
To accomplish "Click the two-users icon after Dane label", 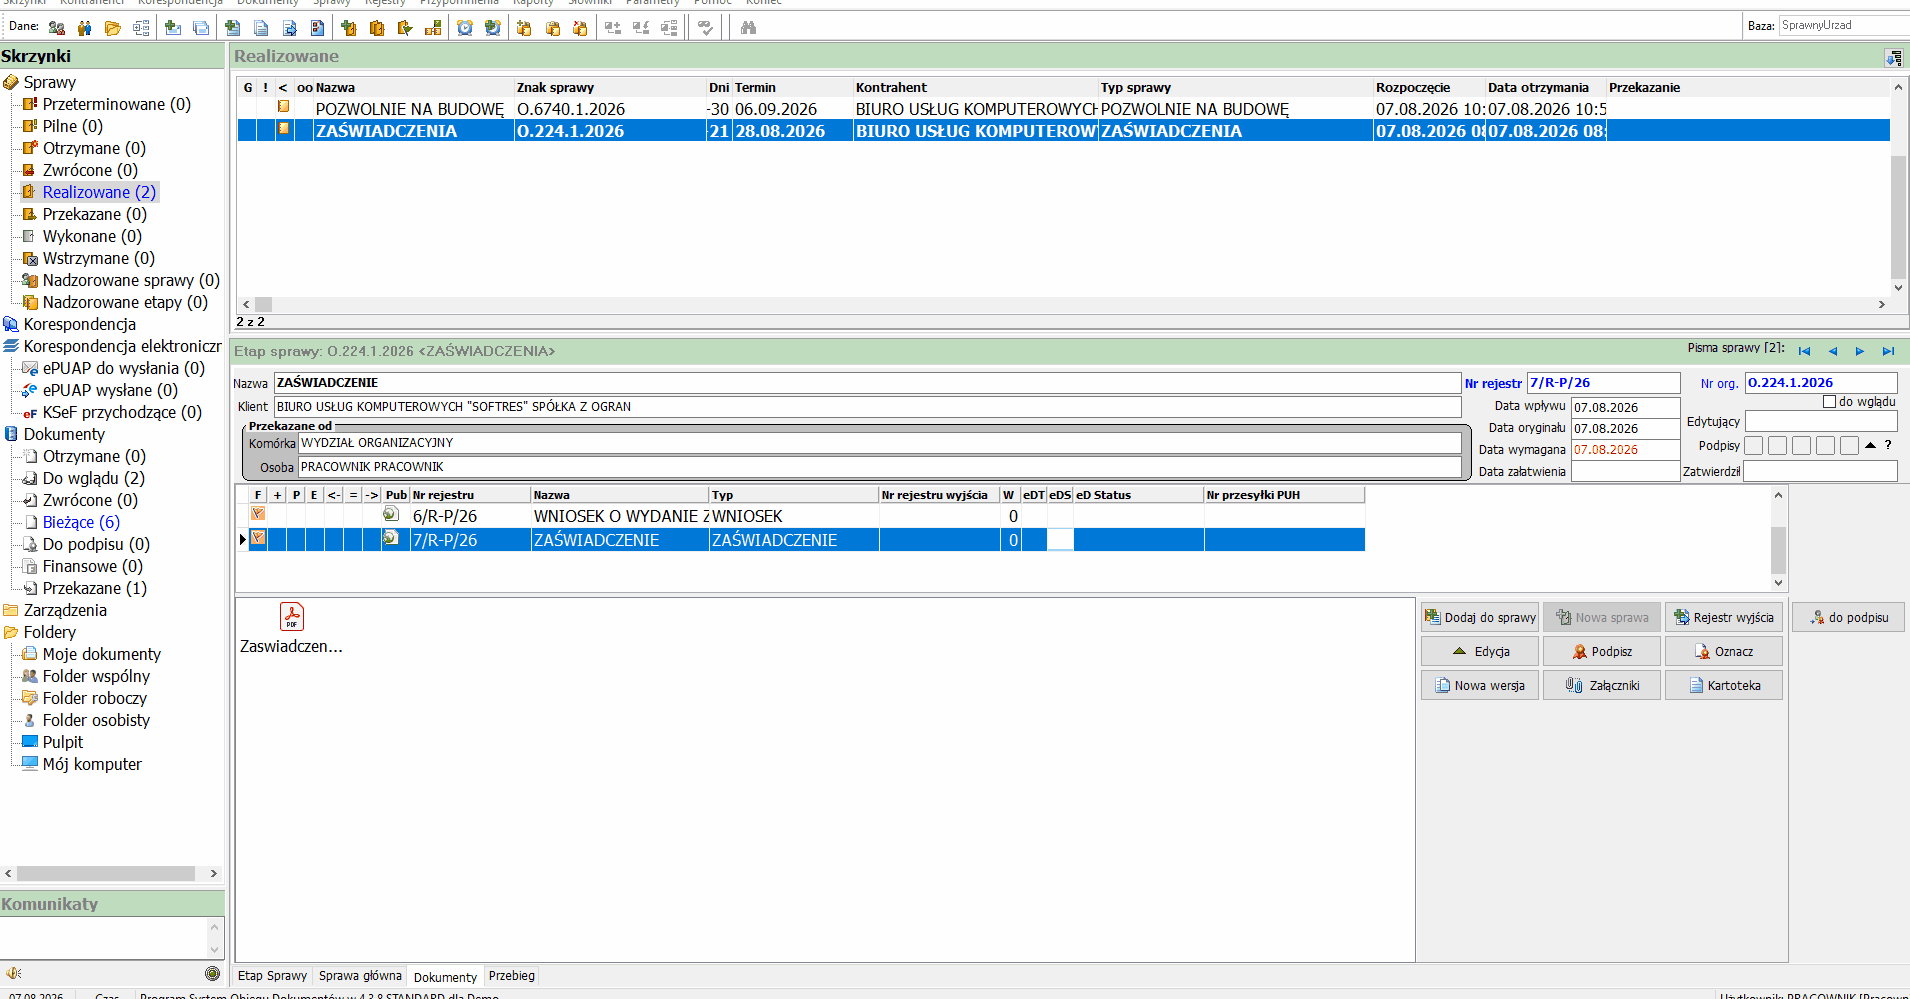I will 57,28.
